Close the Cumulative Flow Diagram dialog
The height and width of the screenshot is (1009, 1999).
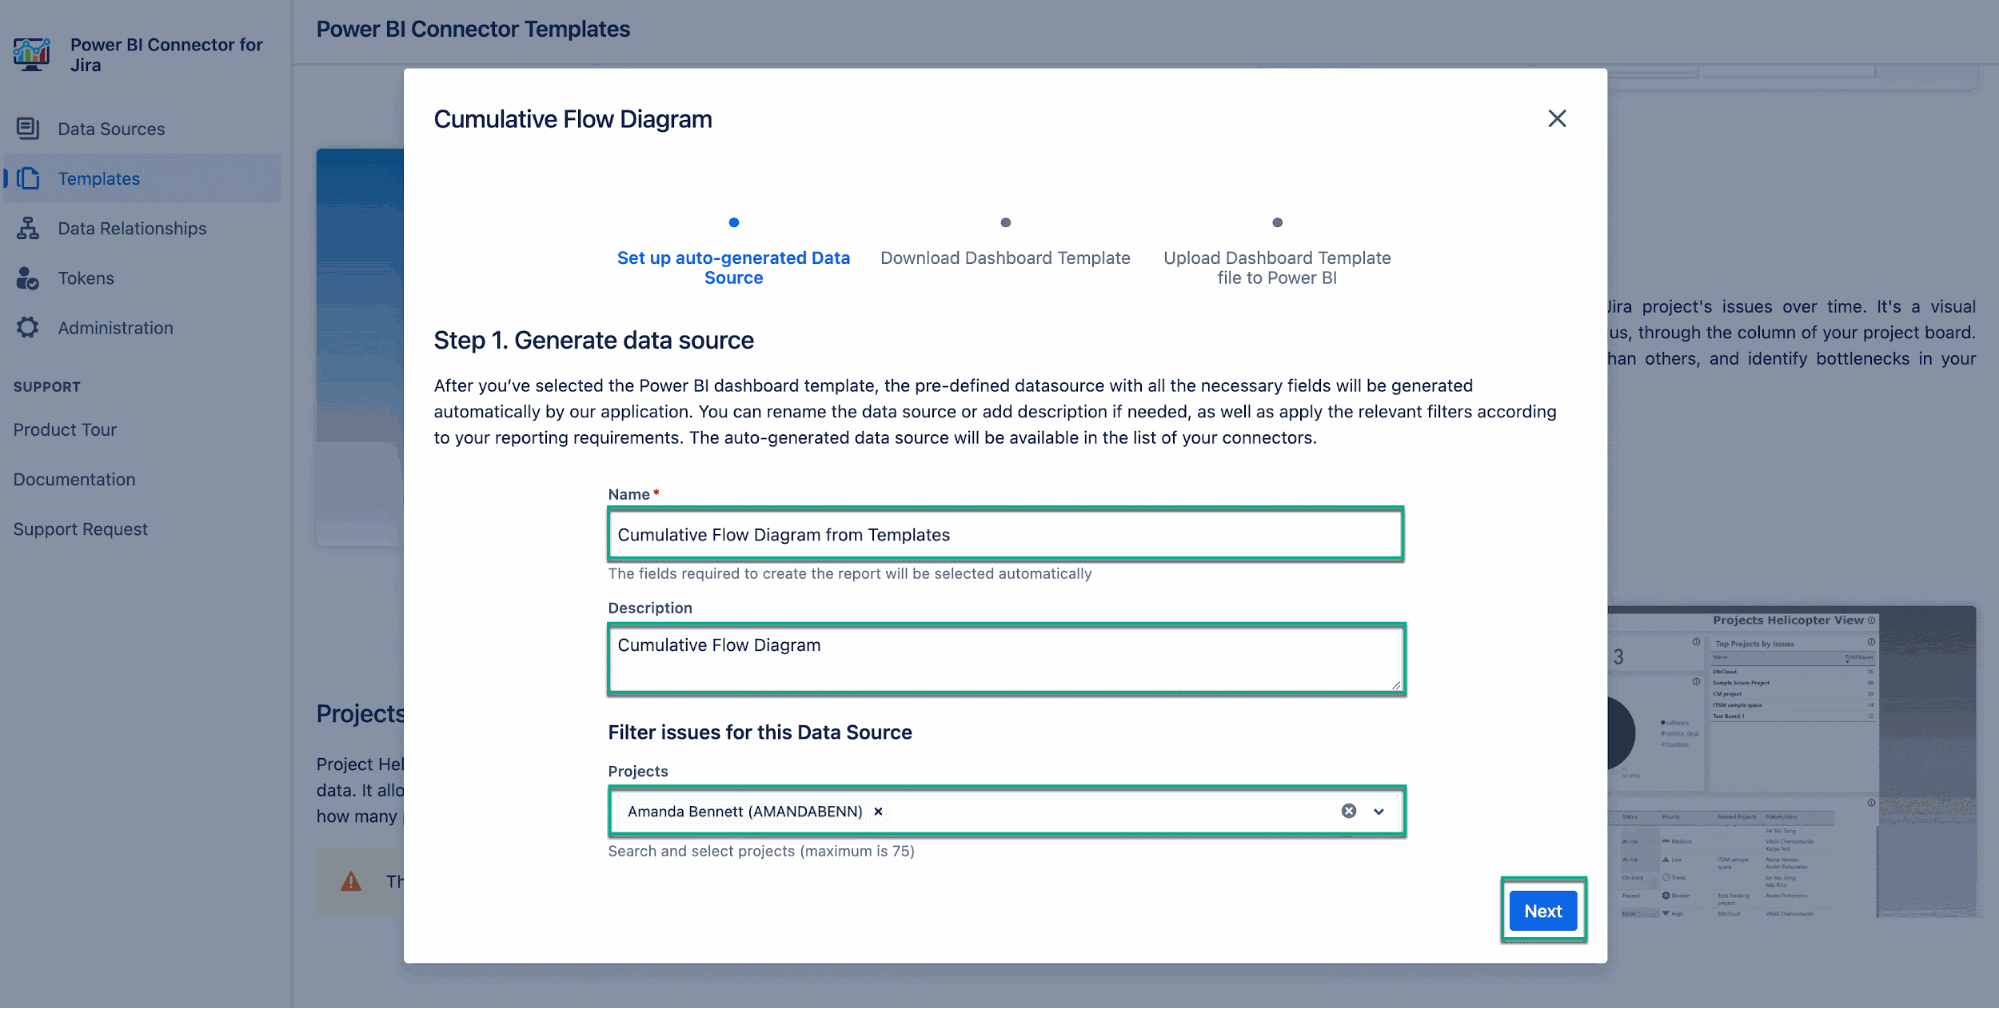(1557, 118)
